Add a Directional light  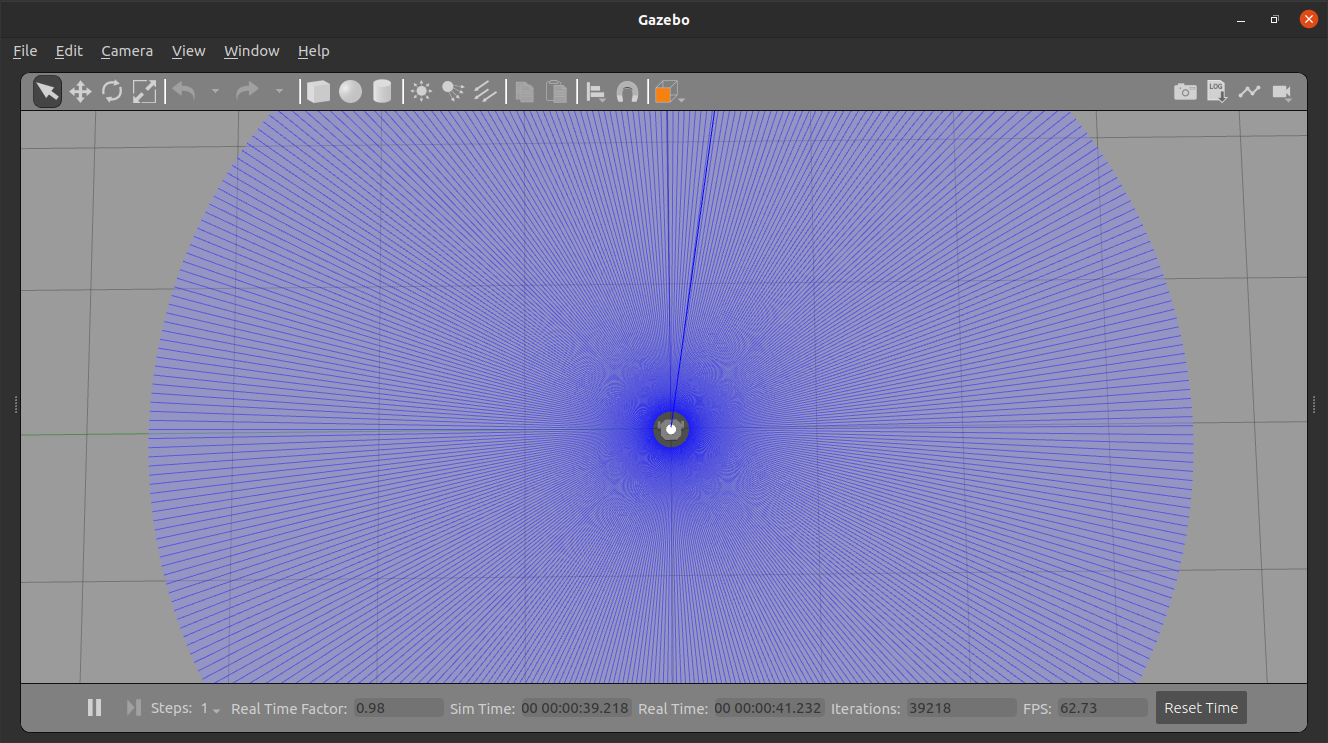(485, 92)
